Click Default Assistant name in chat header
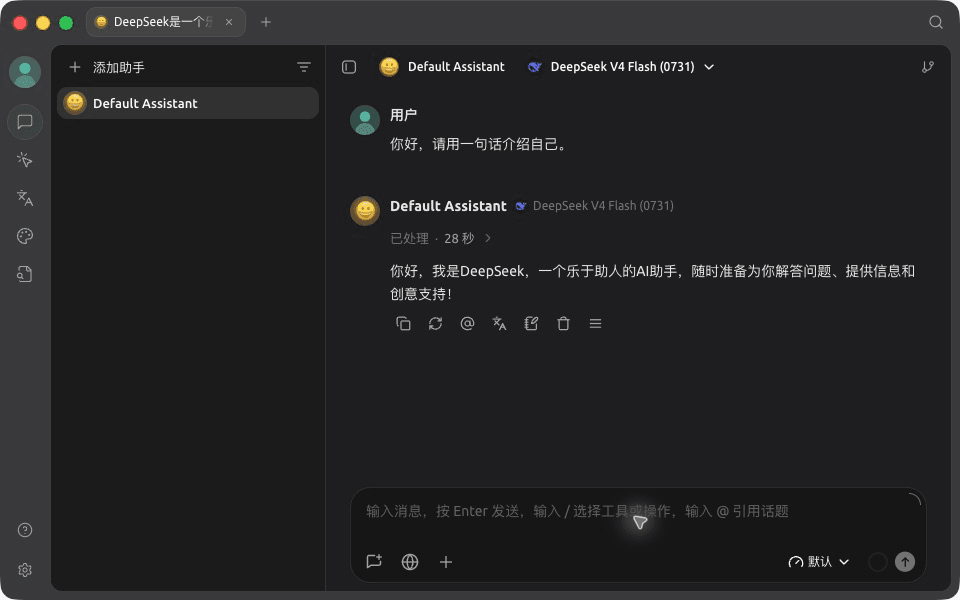The height and width of the screenshot is (600, 960). 456,67
